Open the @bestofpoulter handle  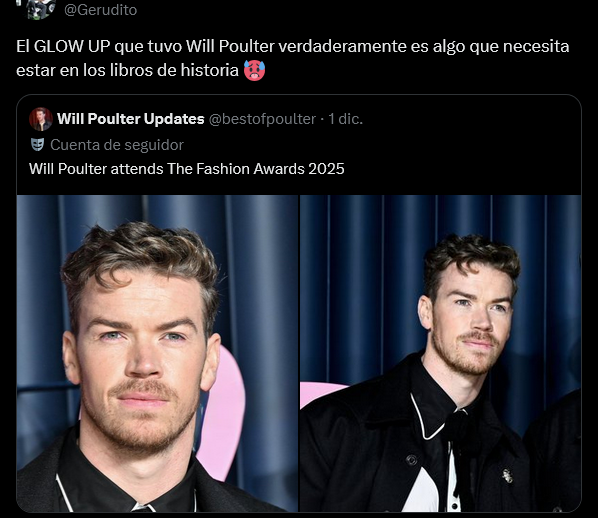click(262, 119)
